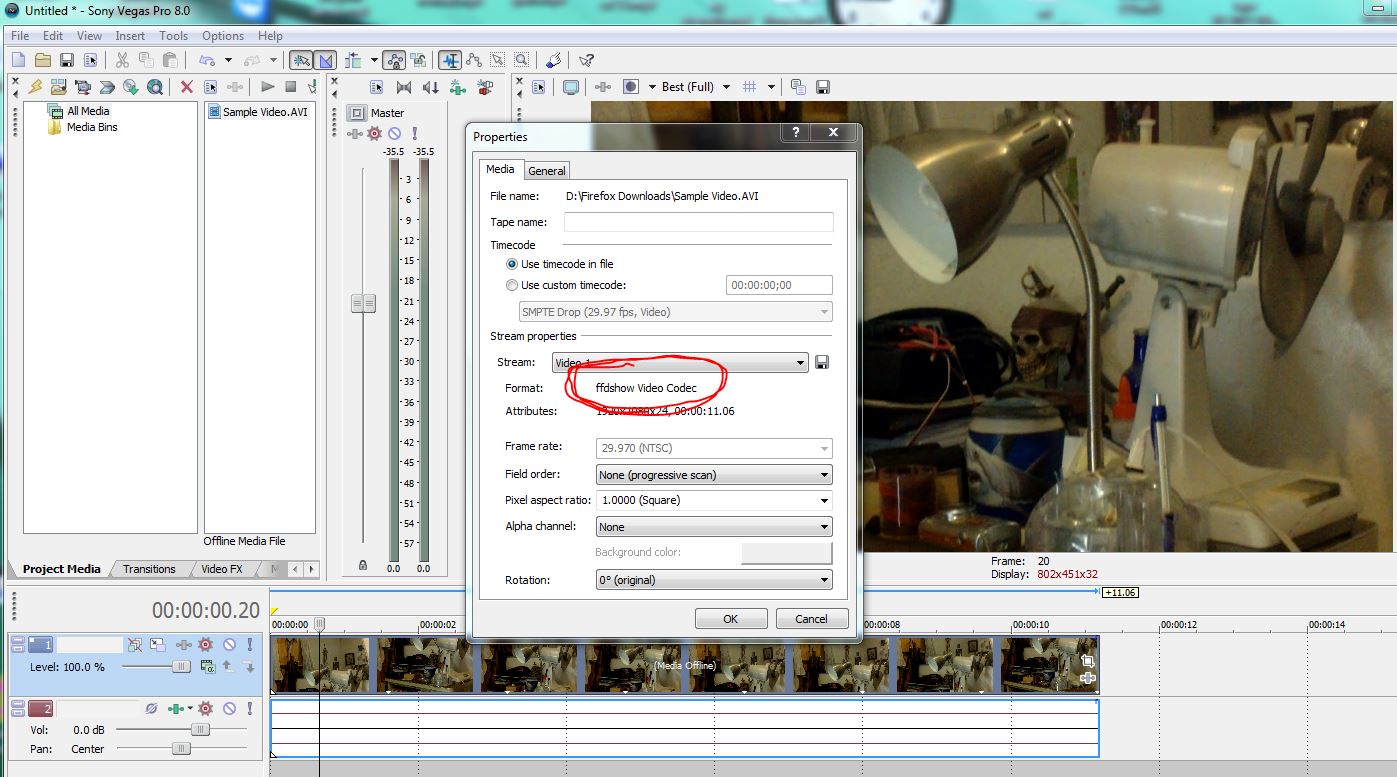Viewport: 1397px width, 777px height.
Task: Select Use timecode in file option
Action: (560, 264)
